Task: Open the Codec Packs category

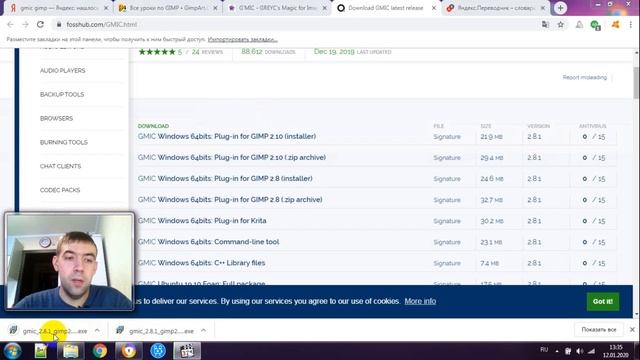Action: point(60,190)
